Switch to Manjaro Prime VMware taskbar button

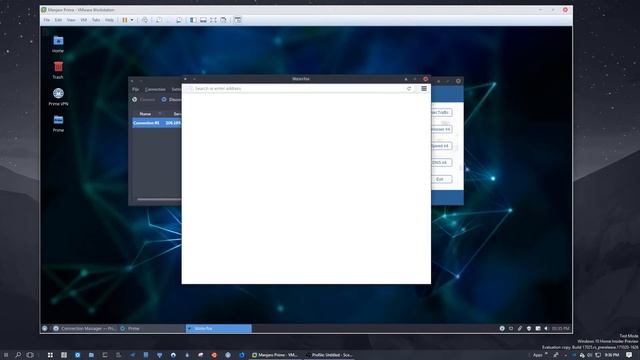click(x=275, y=355)
